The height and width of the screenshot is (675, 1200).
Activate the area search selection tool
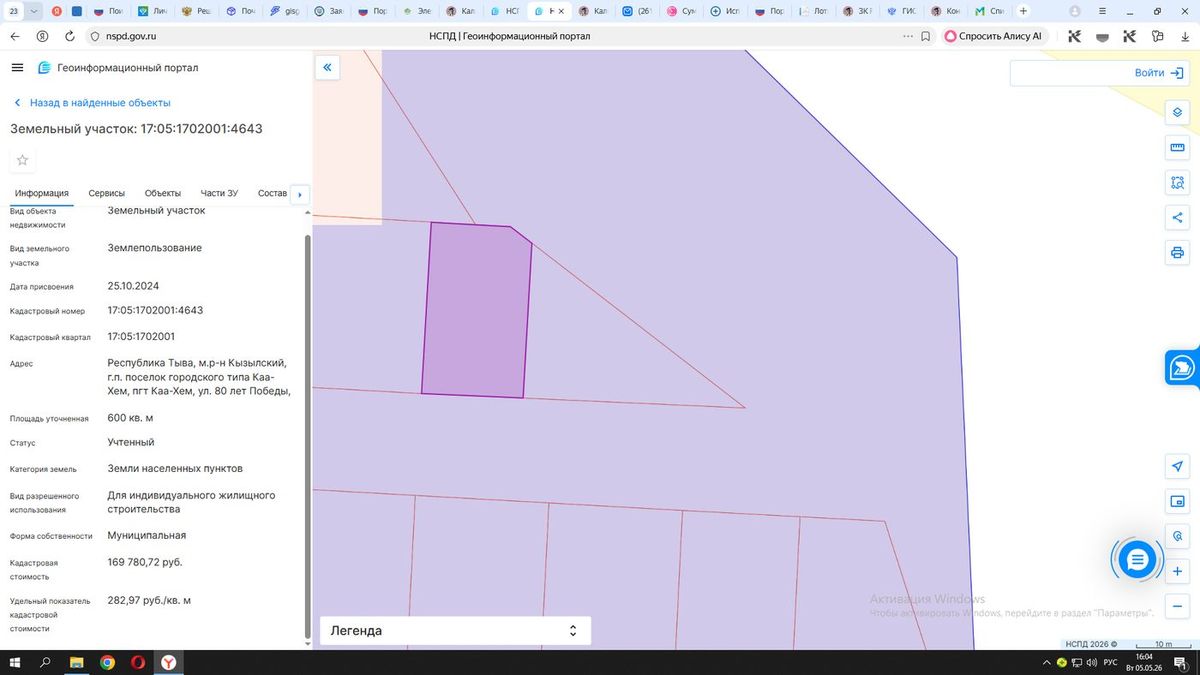pyautogui.click(x=1177, y=182)
